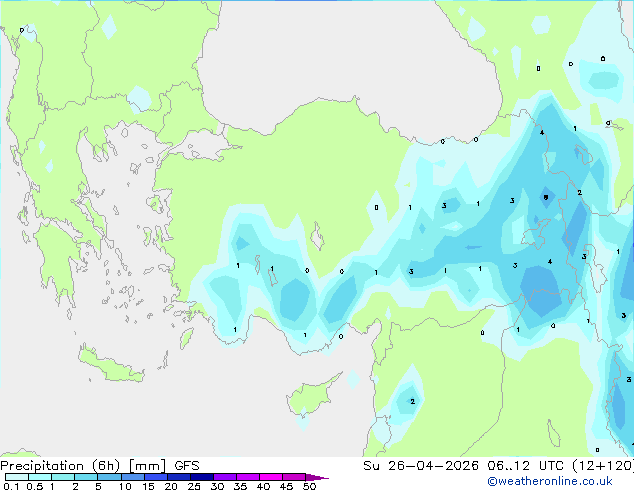Click the "Su 26-04-2026 06..12 UTC" timestamp

coord(466,466)
